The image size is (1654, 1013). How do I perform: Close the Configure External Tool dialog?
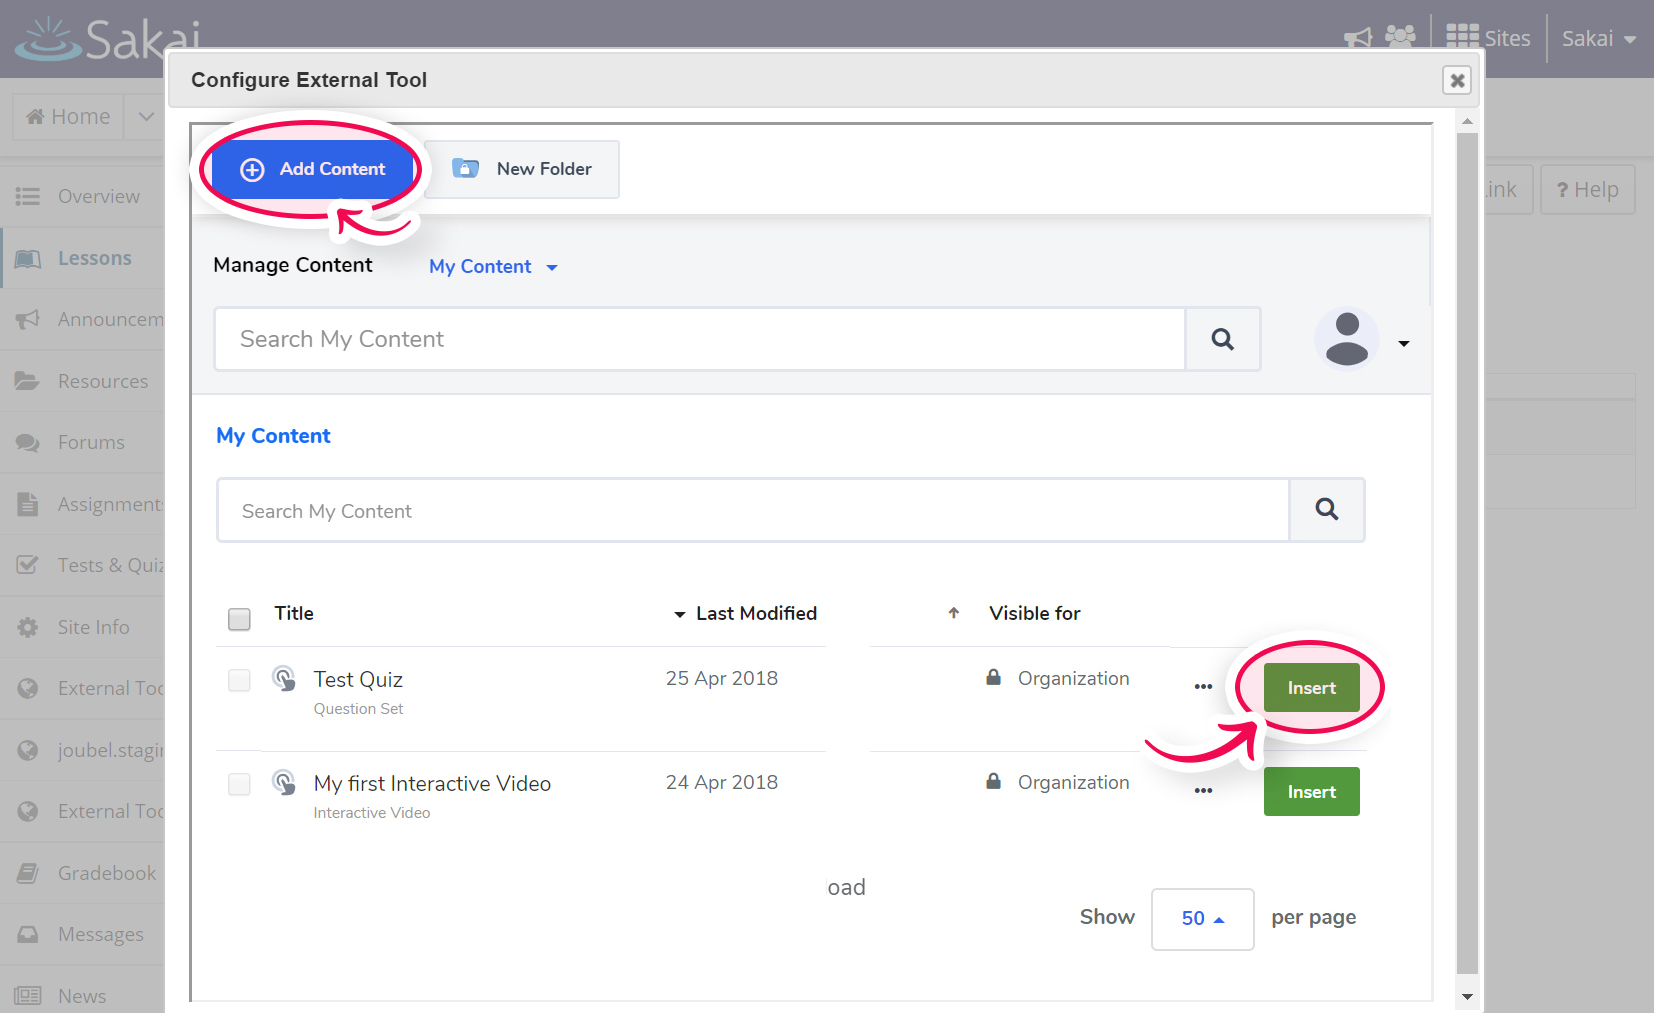1457,80
